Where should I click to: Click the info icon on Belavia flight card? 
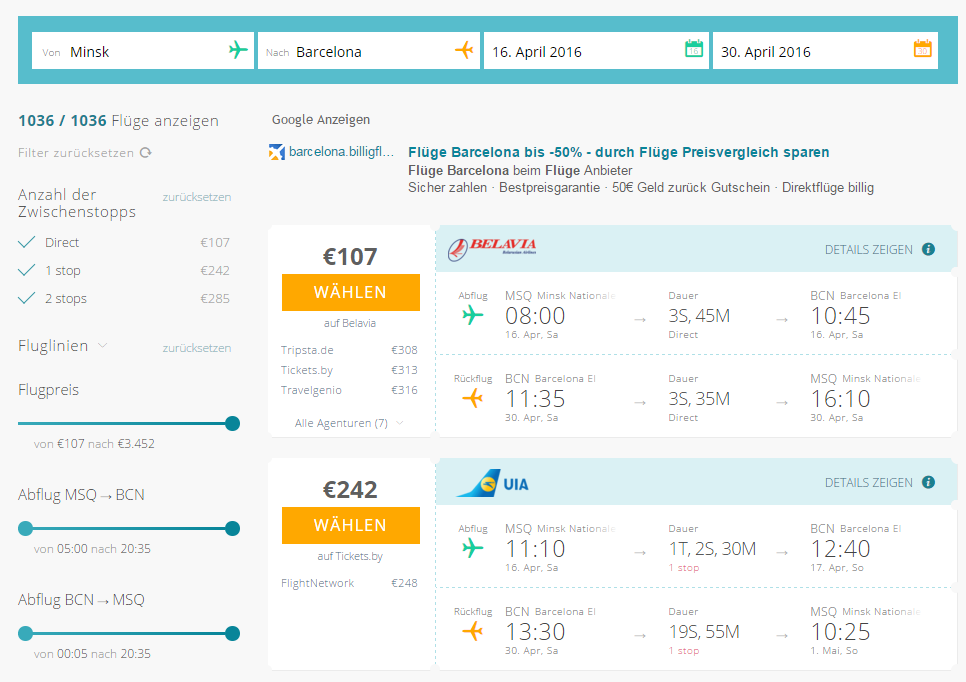tap(928, 249)
